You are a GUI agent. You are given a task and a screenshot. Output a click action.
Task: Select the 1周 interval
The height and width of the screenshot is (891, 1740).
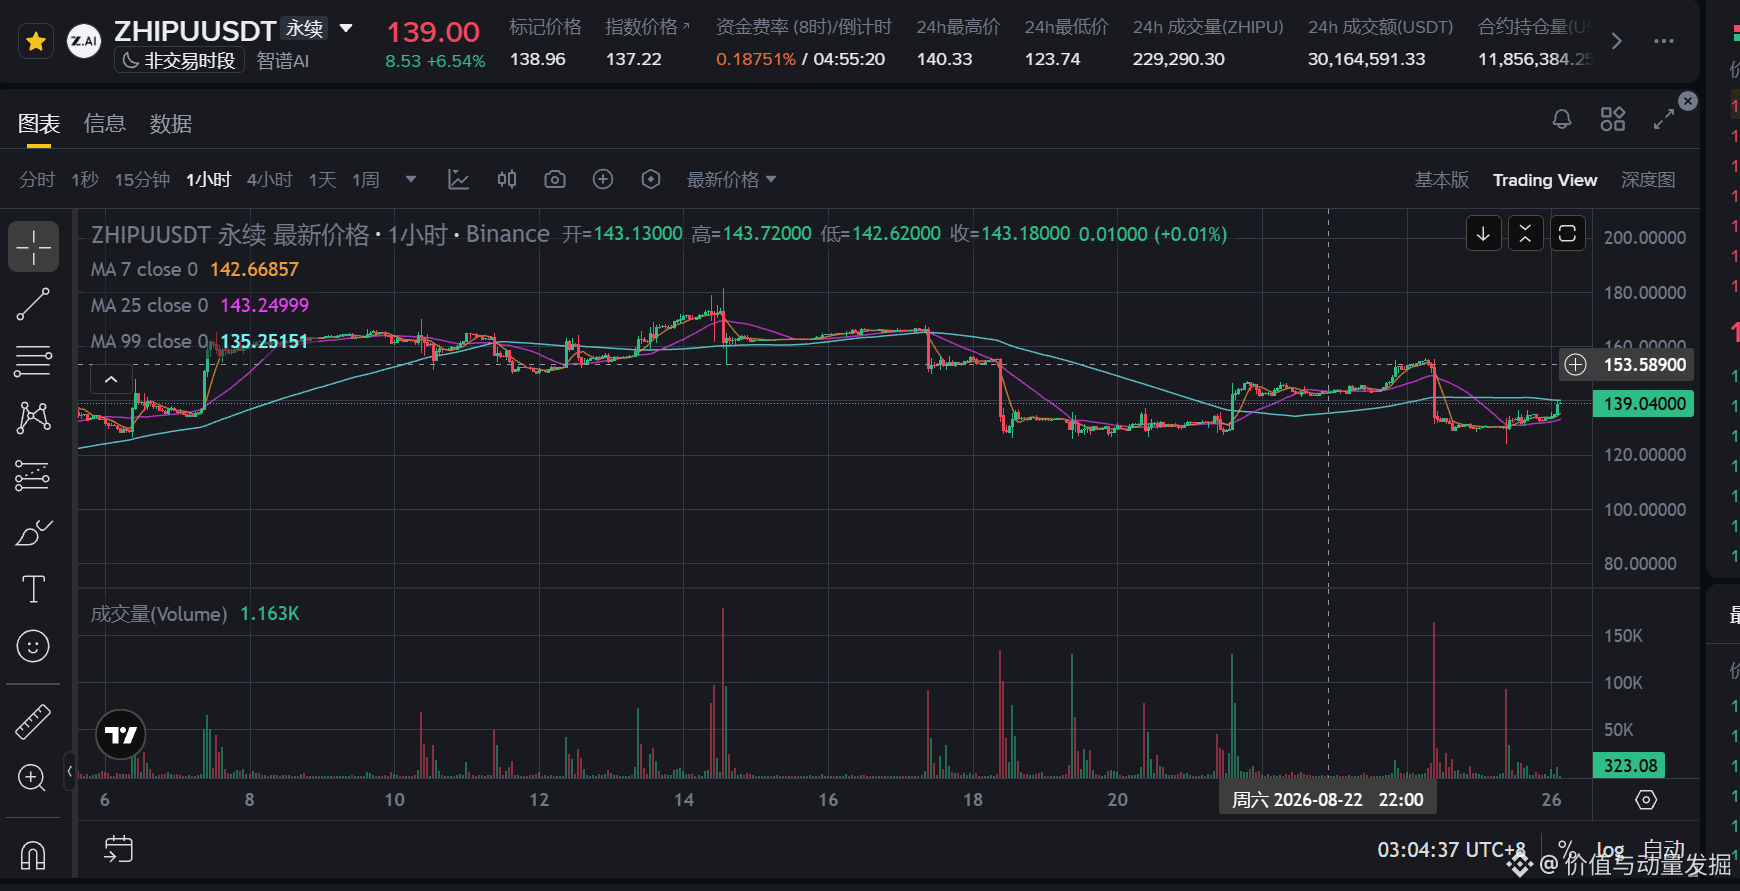pyautogui.click(x=366, y=179)
